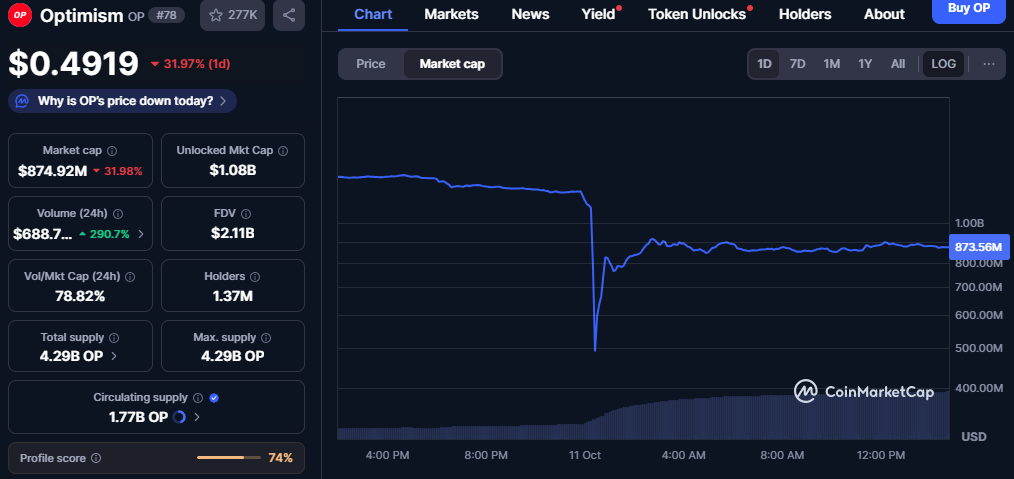Click the Market cap info icon

(x=112, y=150)
